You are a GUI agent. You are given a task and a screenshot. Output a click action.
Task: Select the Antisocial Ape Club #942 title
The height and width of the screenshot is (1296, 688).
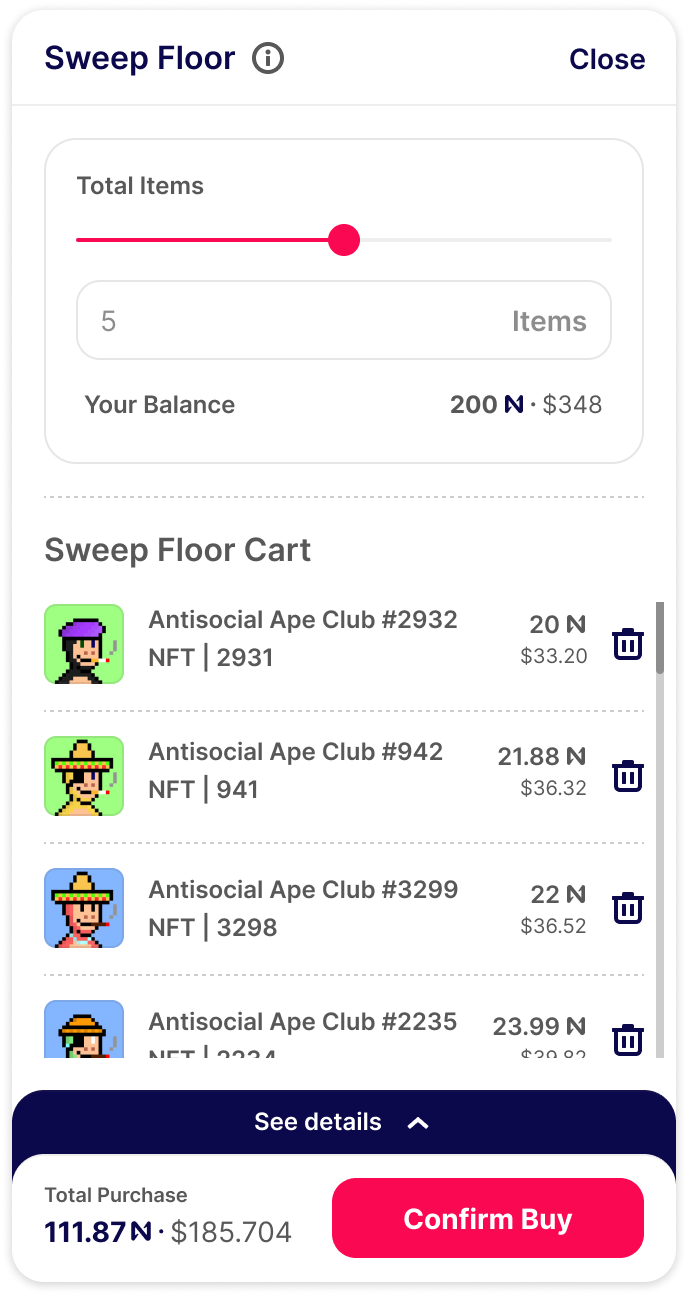click(x=296, y=752)
